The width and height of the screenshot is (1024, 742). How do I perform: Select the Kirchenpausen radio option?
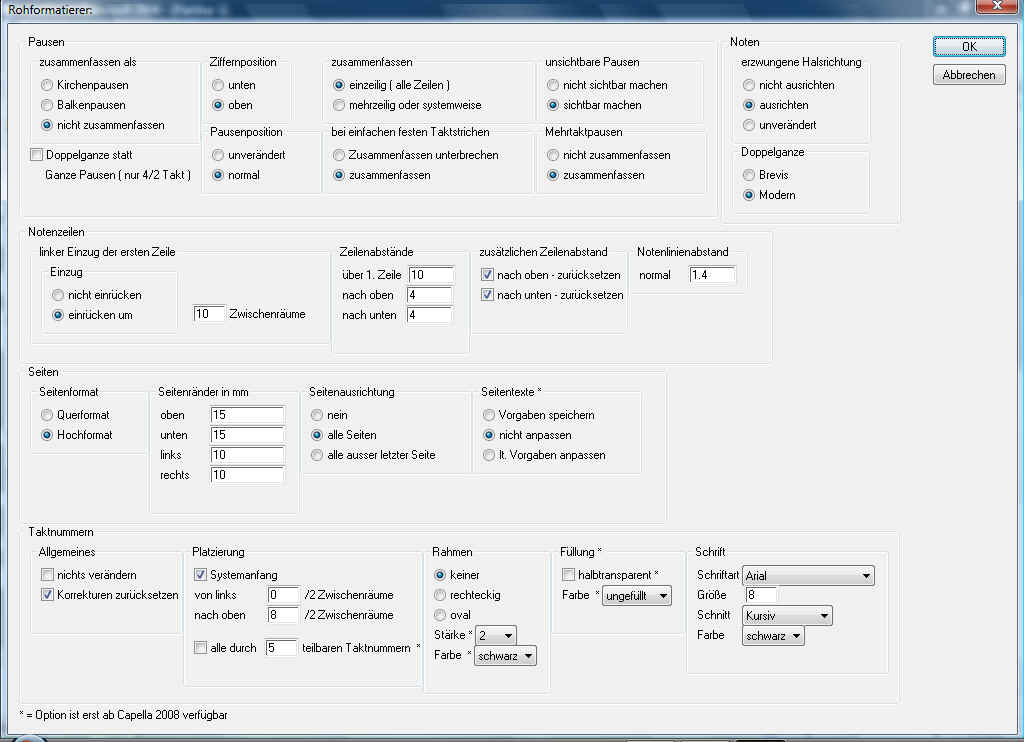coord(47,85)
